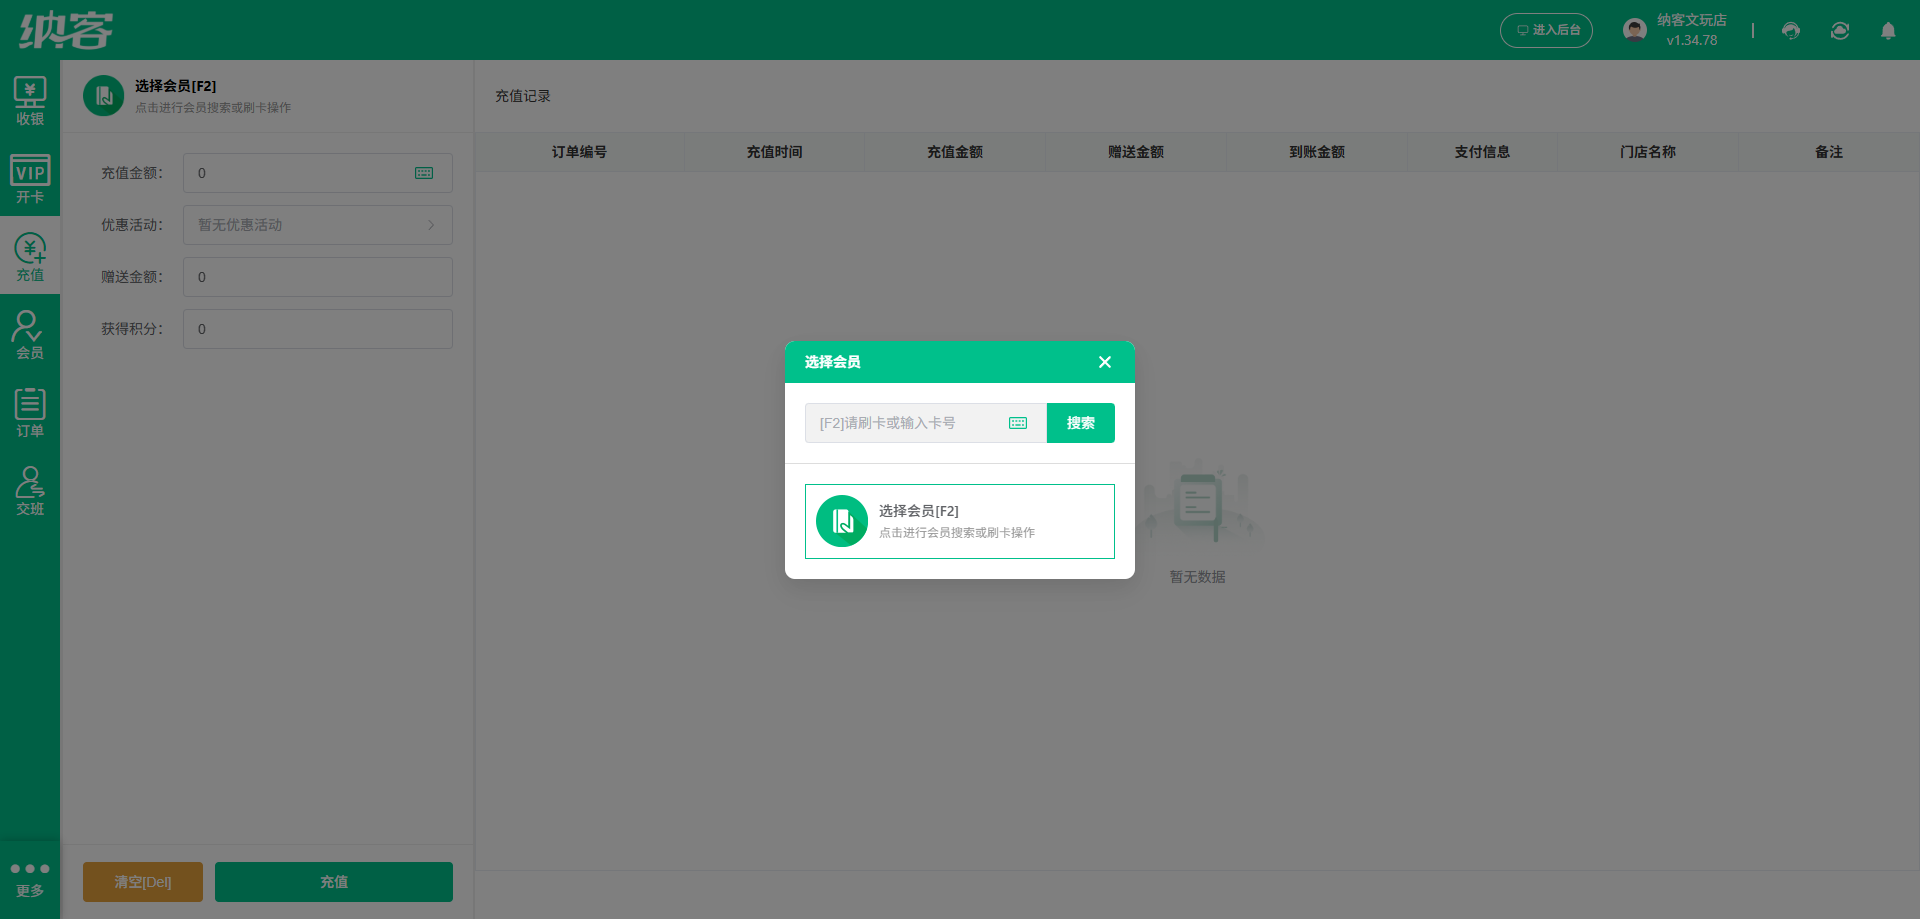Screen dimensions: 1920x919
Task: Select the VIP 开卡 sidebar icon
Action: click(x=30, y=179)
